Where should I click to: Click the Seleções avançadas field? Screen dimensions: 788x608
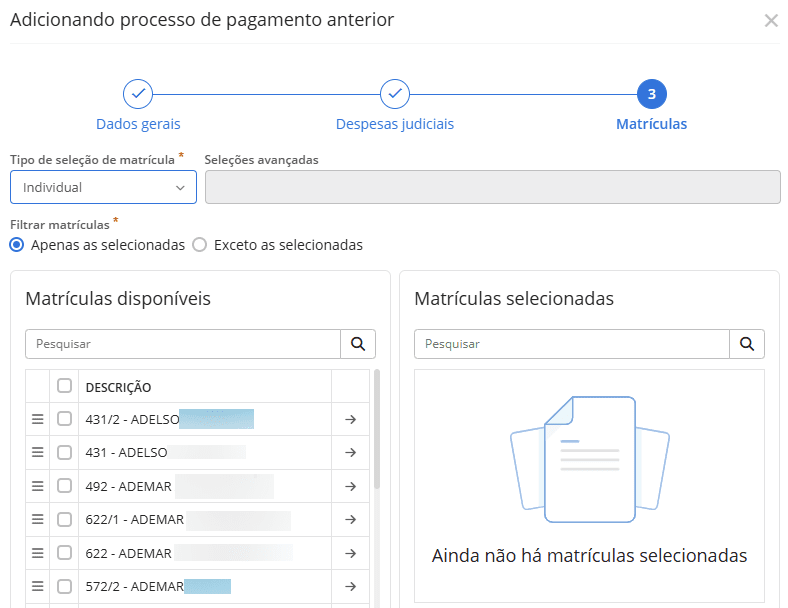pyautogui.click(x=492, y=187)
